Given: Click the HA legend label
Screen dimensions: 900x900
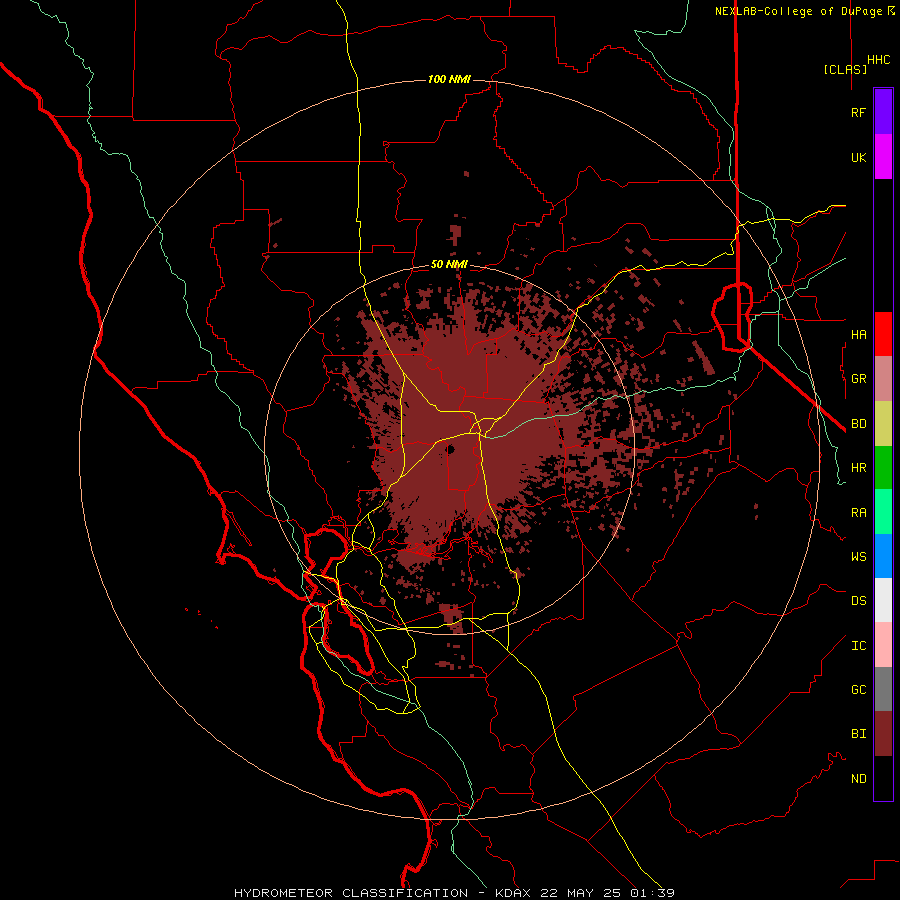Looking at the screenshot, I should (858, 335).
